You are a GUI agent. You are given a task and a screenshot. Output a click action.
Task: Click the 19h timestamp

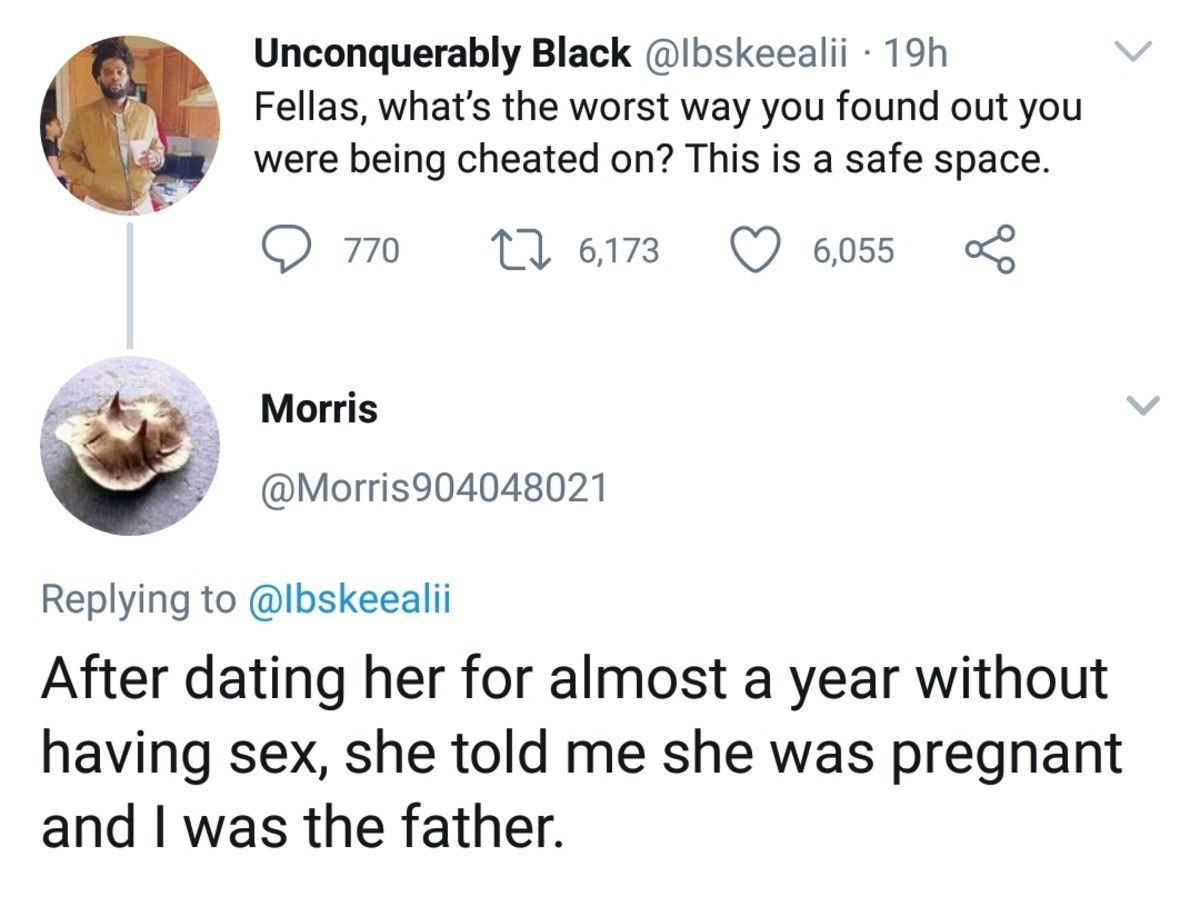pos(916,53)
